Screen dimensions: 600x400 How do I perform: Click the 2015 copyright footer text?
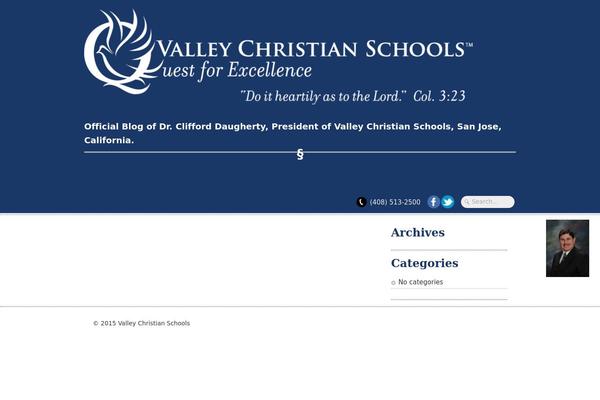coord(142,323)
